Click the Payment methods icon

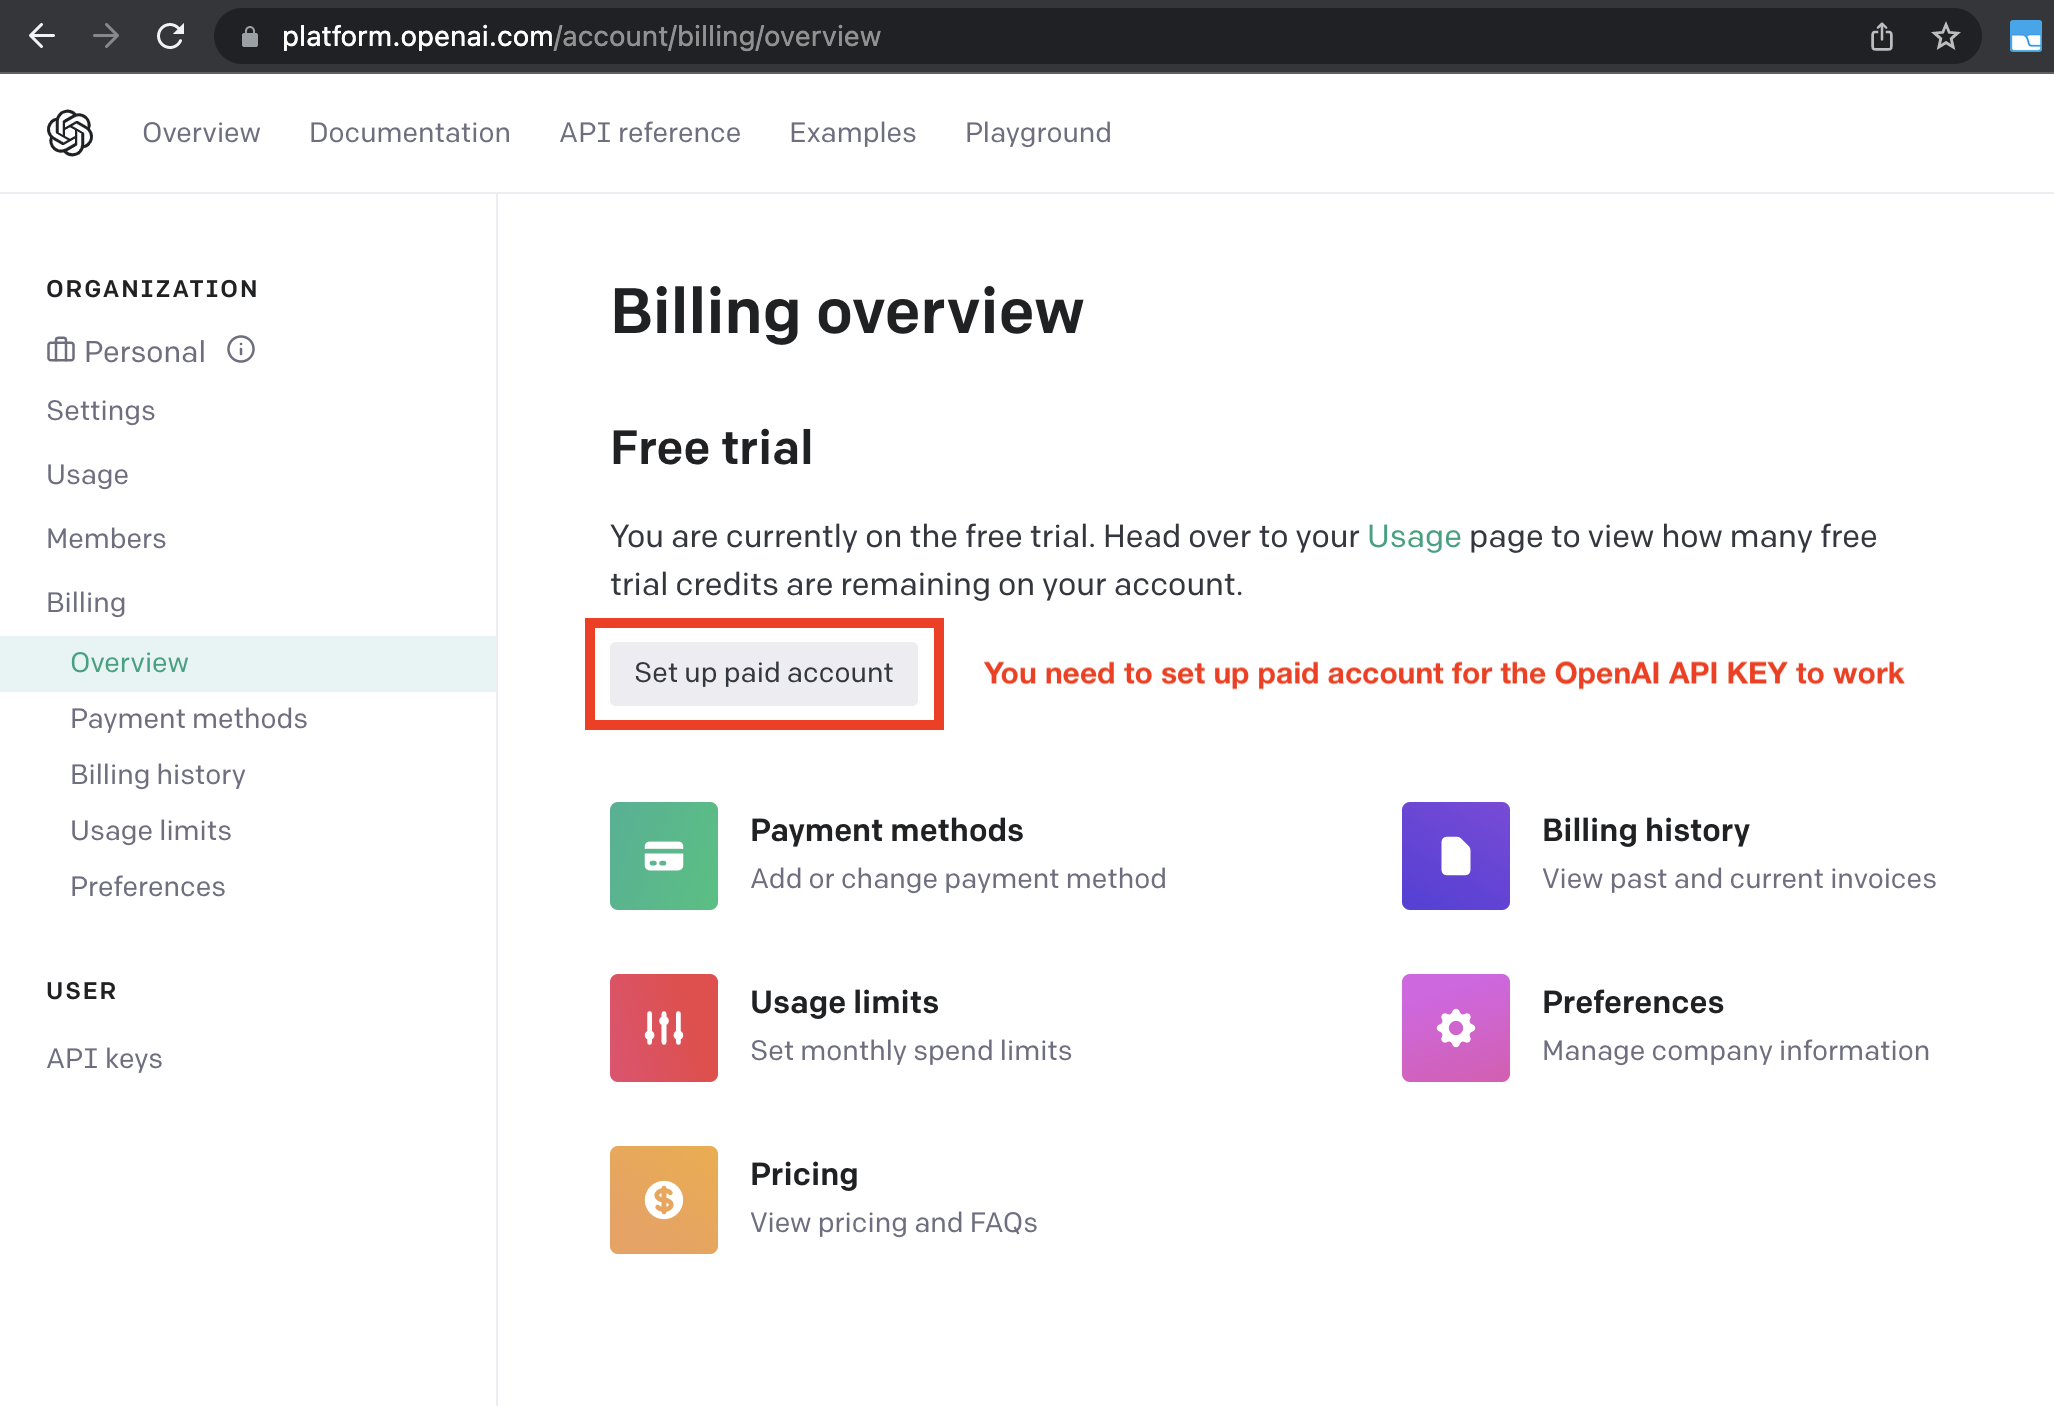click(663, 855)
